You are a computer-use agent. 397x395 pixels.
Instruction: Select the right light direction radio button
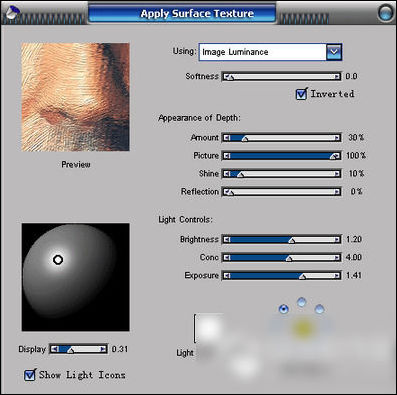(319, 309)
